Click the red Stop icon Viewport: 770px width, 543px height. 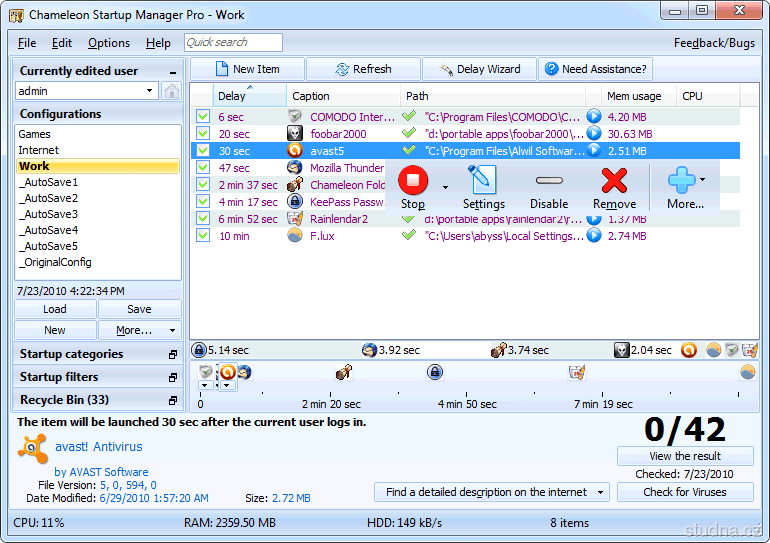pos(412,181)
